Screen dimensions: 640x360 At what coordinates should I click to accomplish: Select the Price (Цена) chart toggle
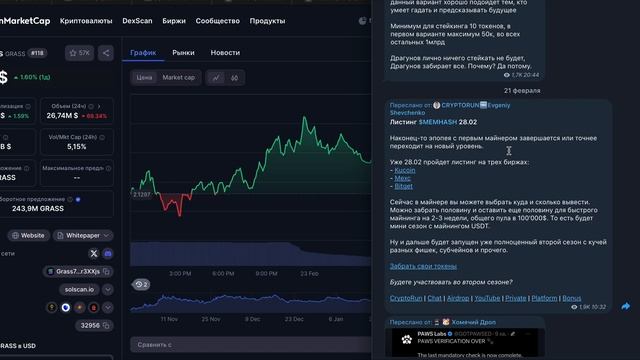(x=144, y=78)
